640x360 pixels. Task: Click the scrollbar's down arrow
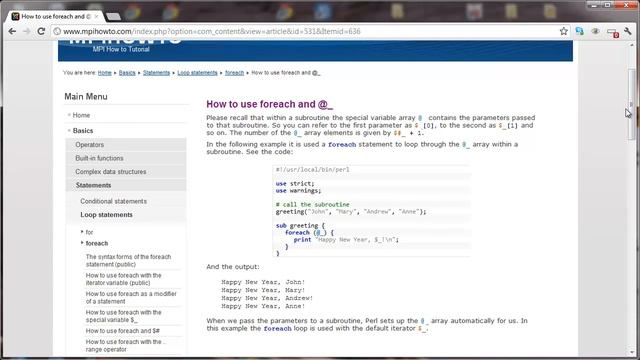[631, 352]
